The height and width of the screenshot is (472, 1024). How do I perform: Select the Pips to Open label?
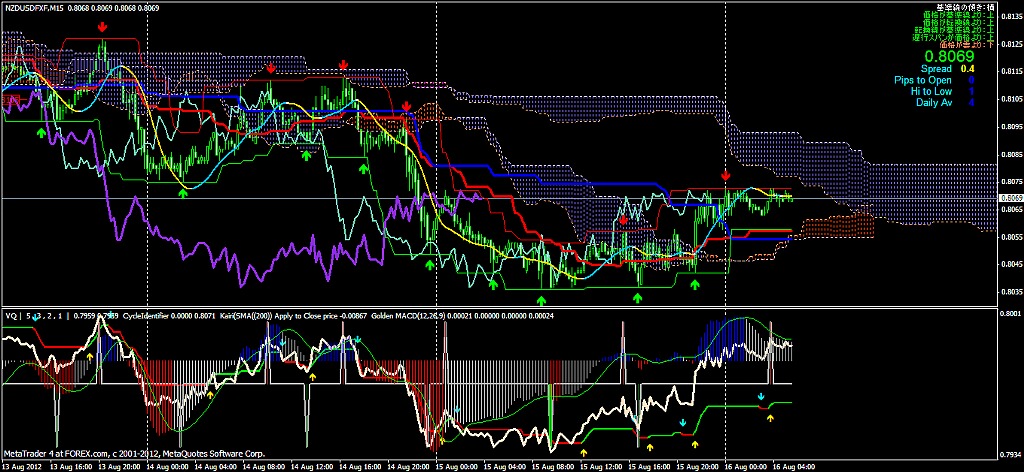coord(923,80)
